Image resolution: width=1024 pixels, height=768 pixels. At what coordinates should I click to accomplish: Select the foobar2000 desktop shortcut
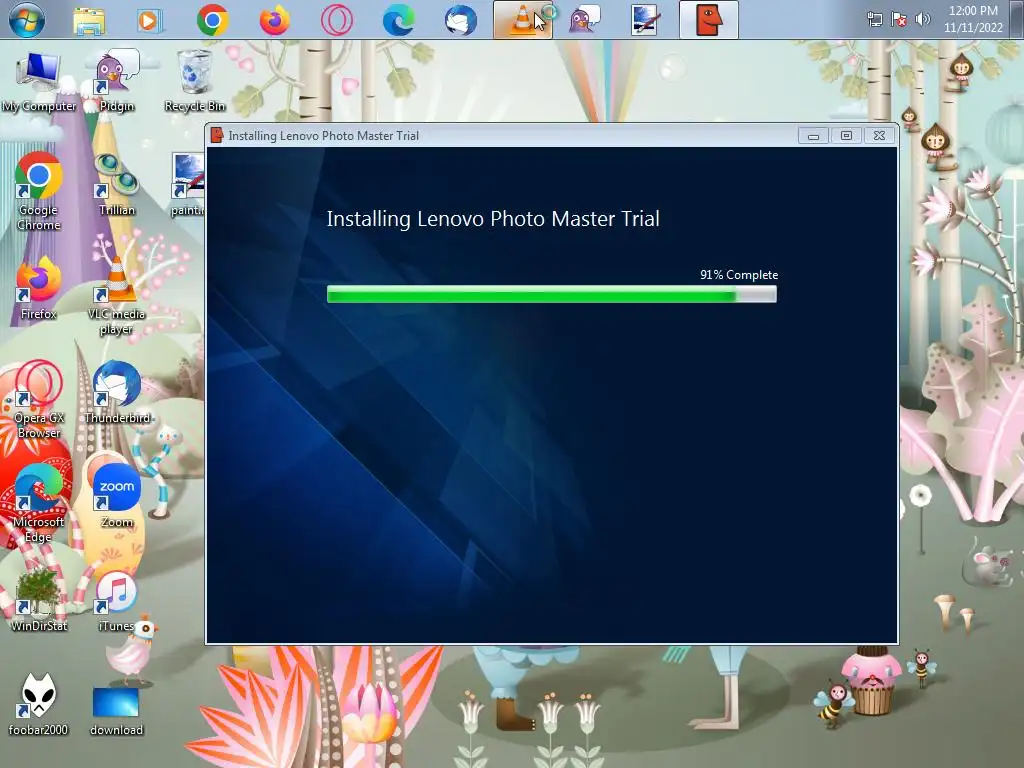click(38, 705)
